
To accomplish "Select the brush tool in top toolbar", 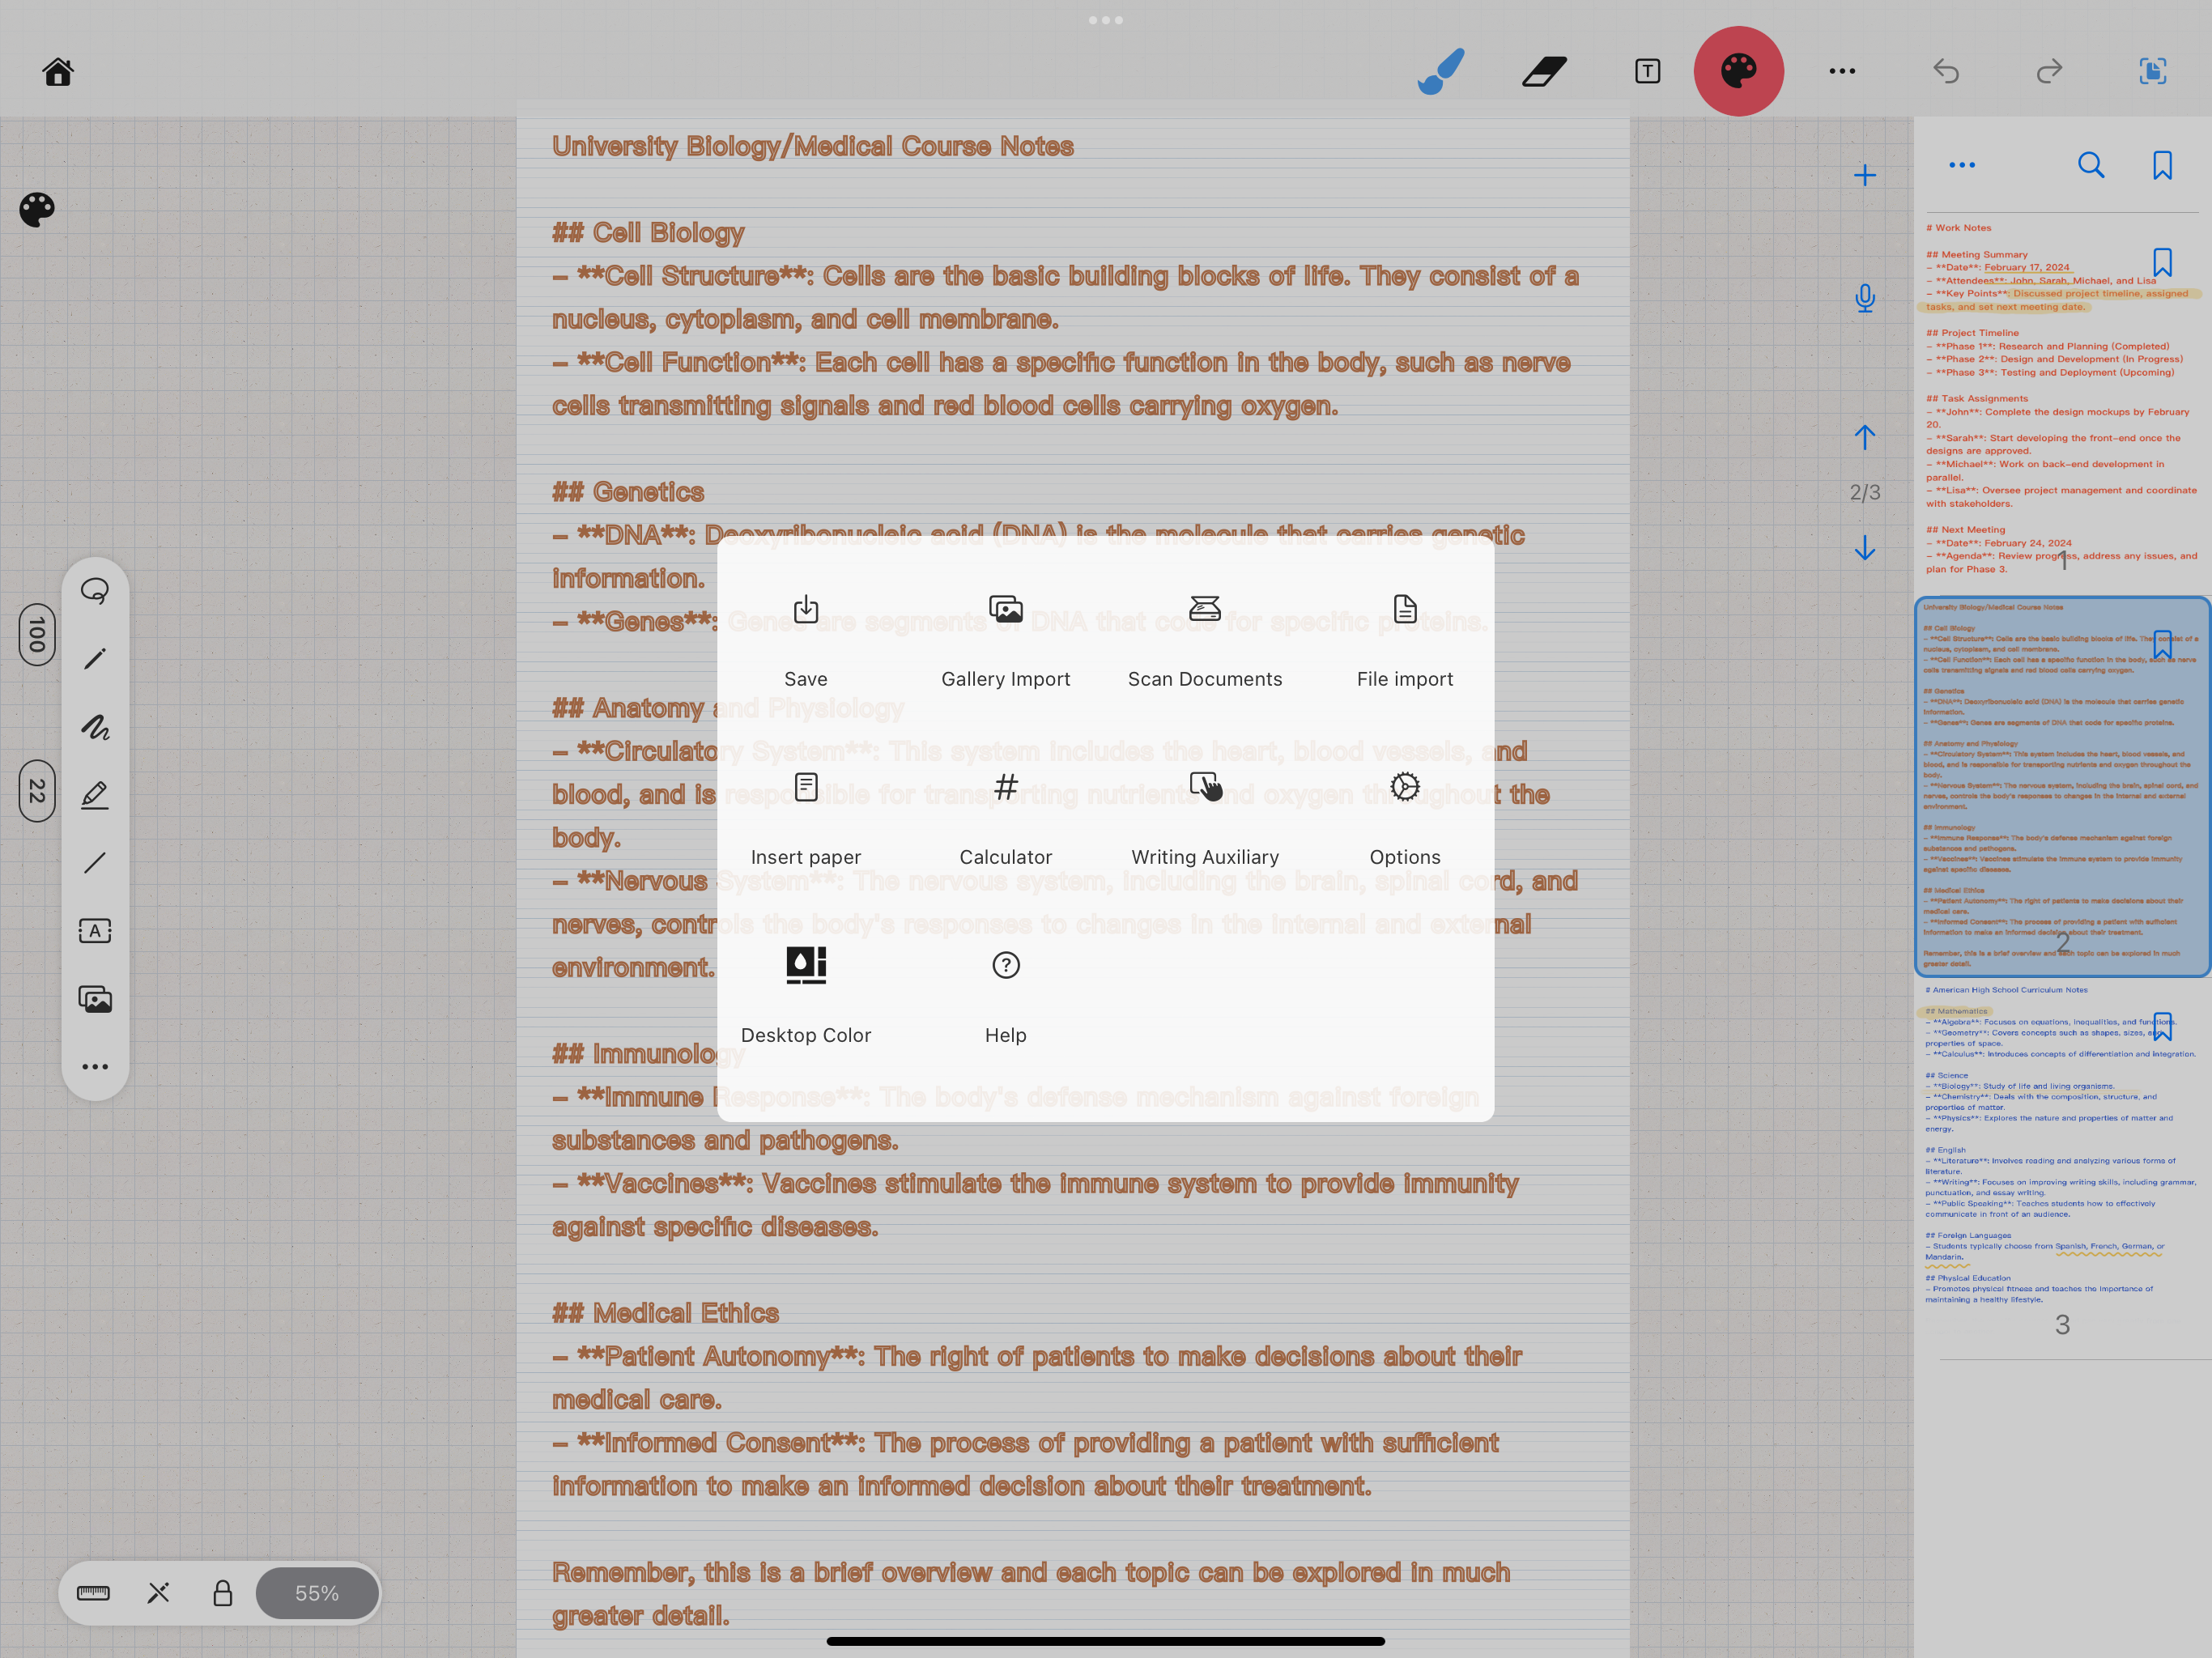I will pyautogui.click(x=1440, y=71).
